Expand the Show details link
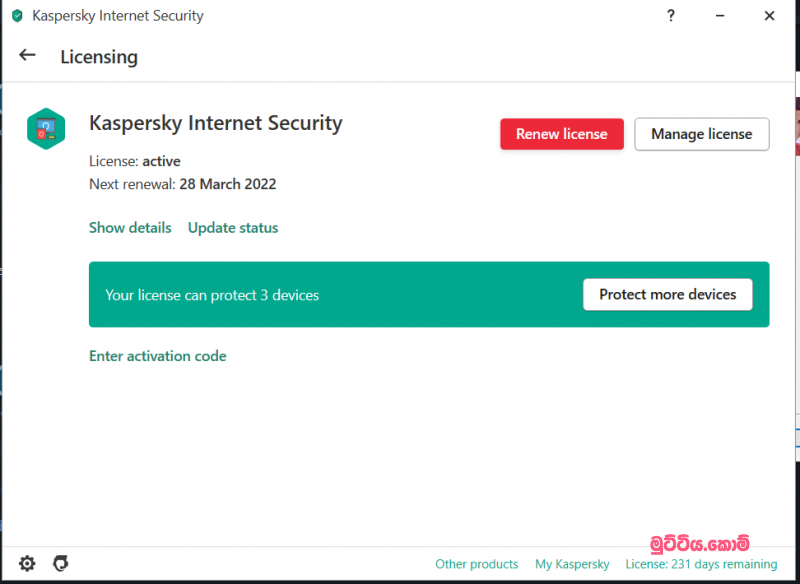The width and height of the screenshot is (800, 584). pos(130,228)
